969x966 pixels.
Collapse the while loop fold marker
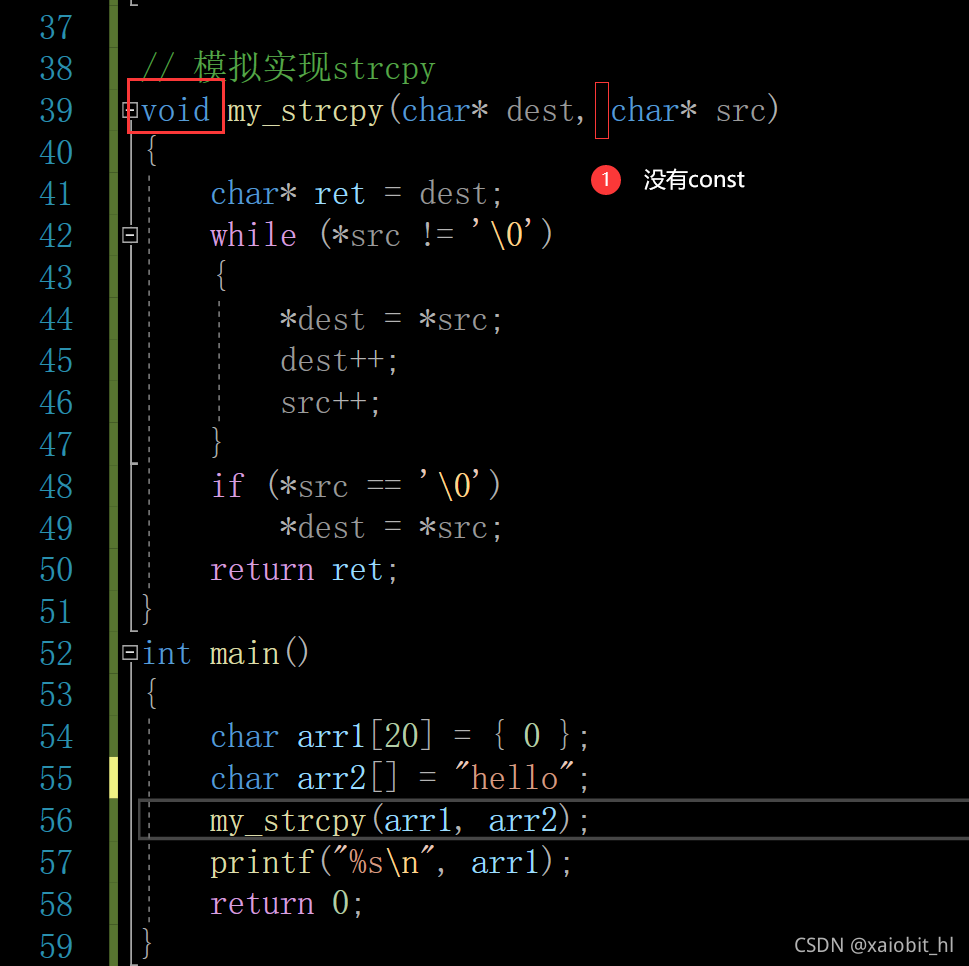pos(129,235)
